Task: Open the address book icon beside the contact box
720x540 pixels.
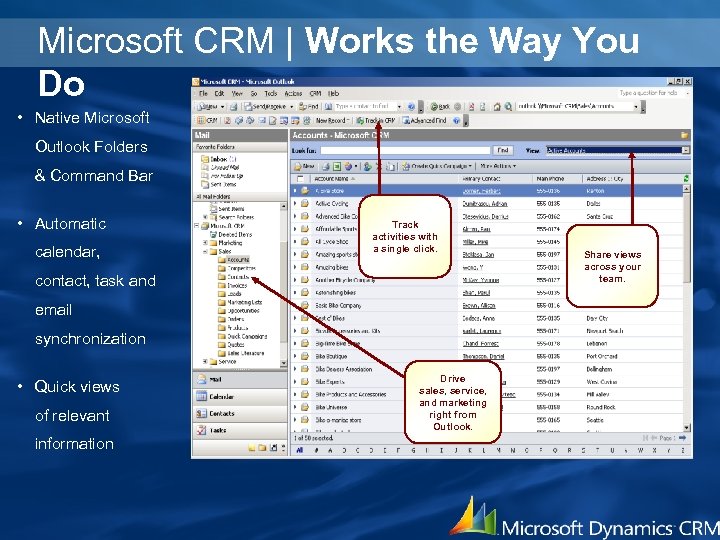Action: pyautogui.click(x=328, y=107)
